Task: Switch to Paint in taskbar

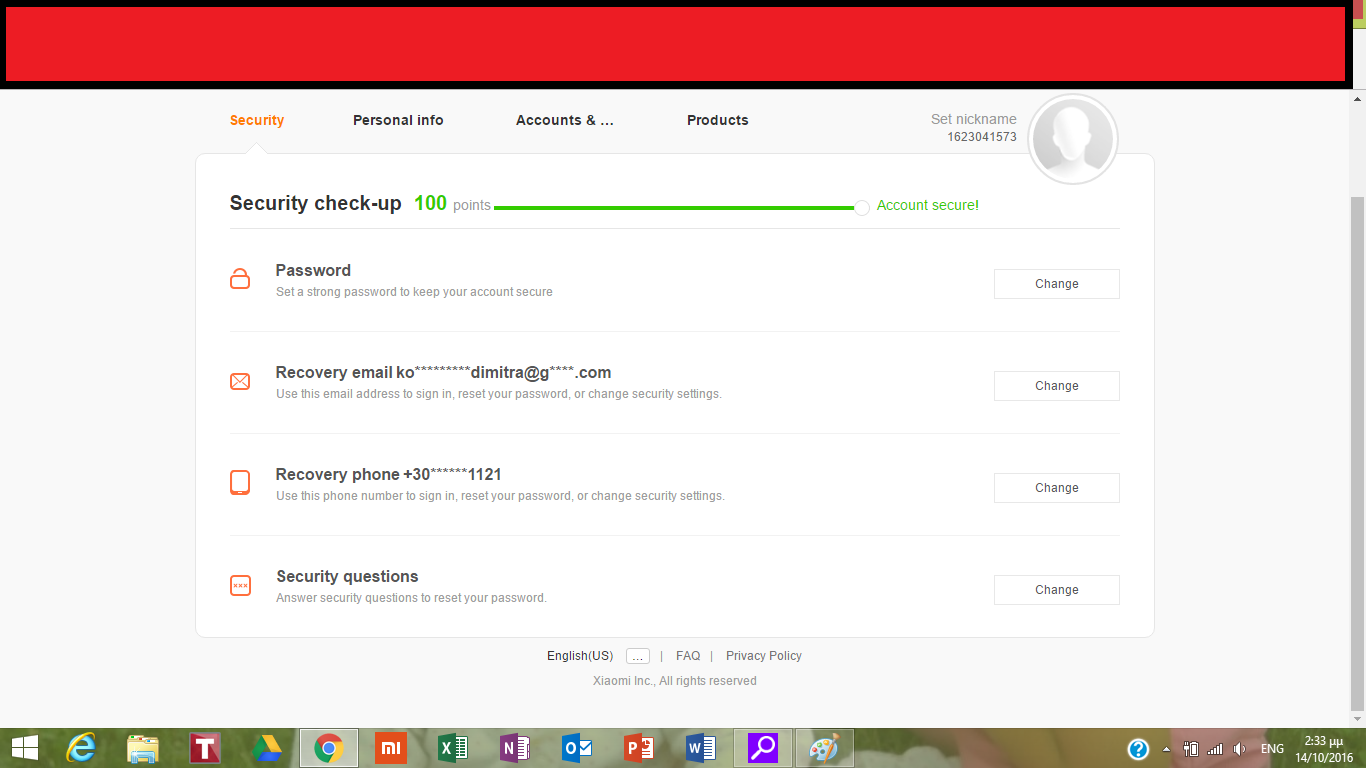Action: click(825, 748)
